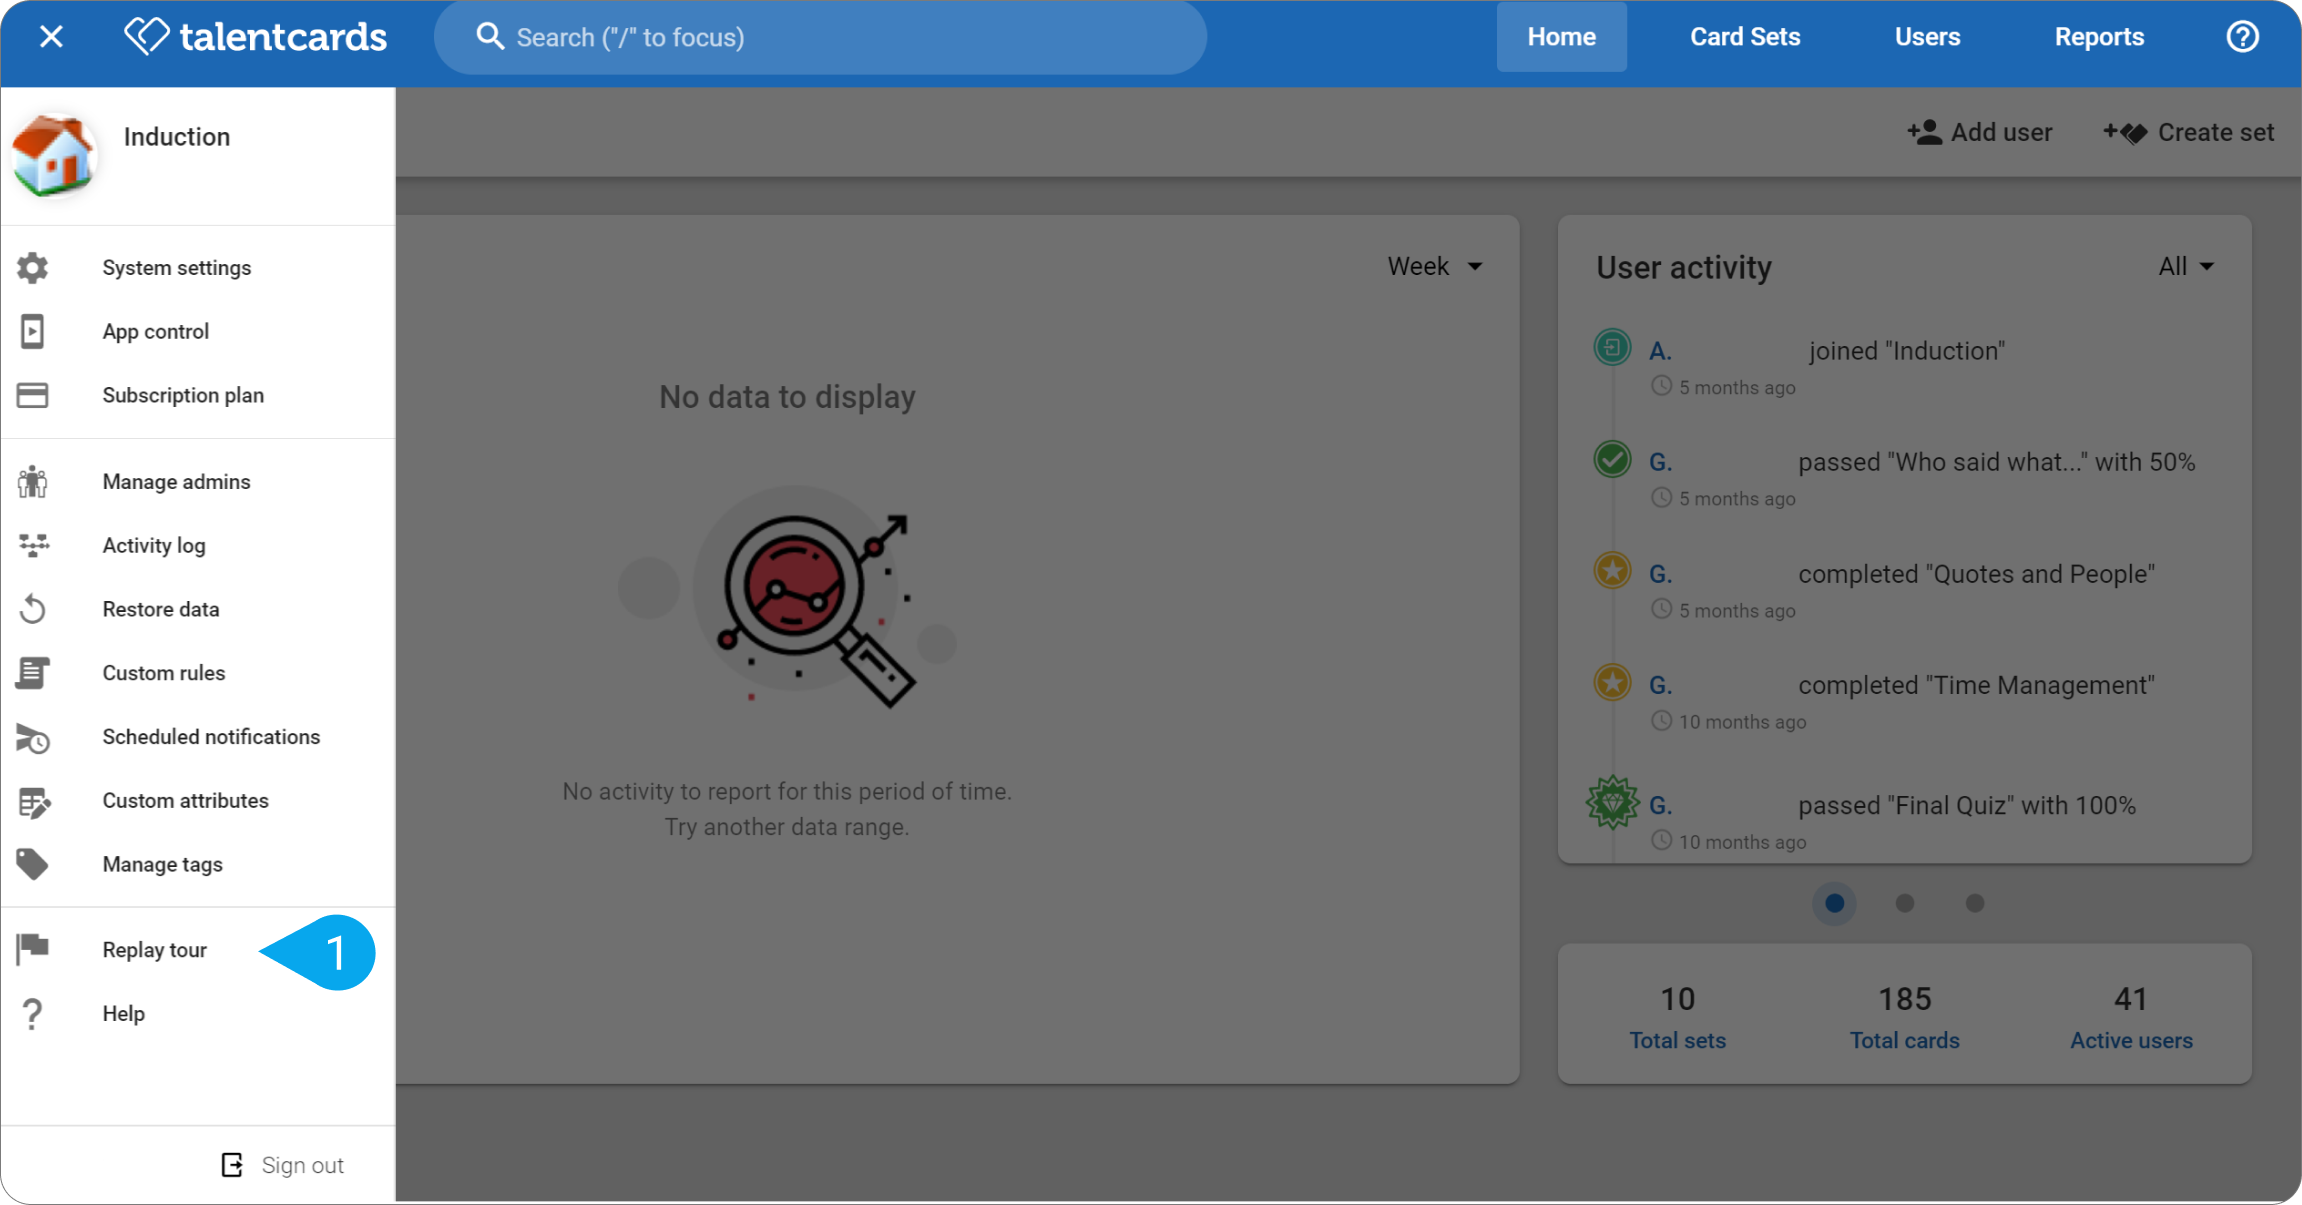Viewport: 2302px width, 1205px height.
Task: Click the Manage tags tag icon
Action: [x=32, y=864]
